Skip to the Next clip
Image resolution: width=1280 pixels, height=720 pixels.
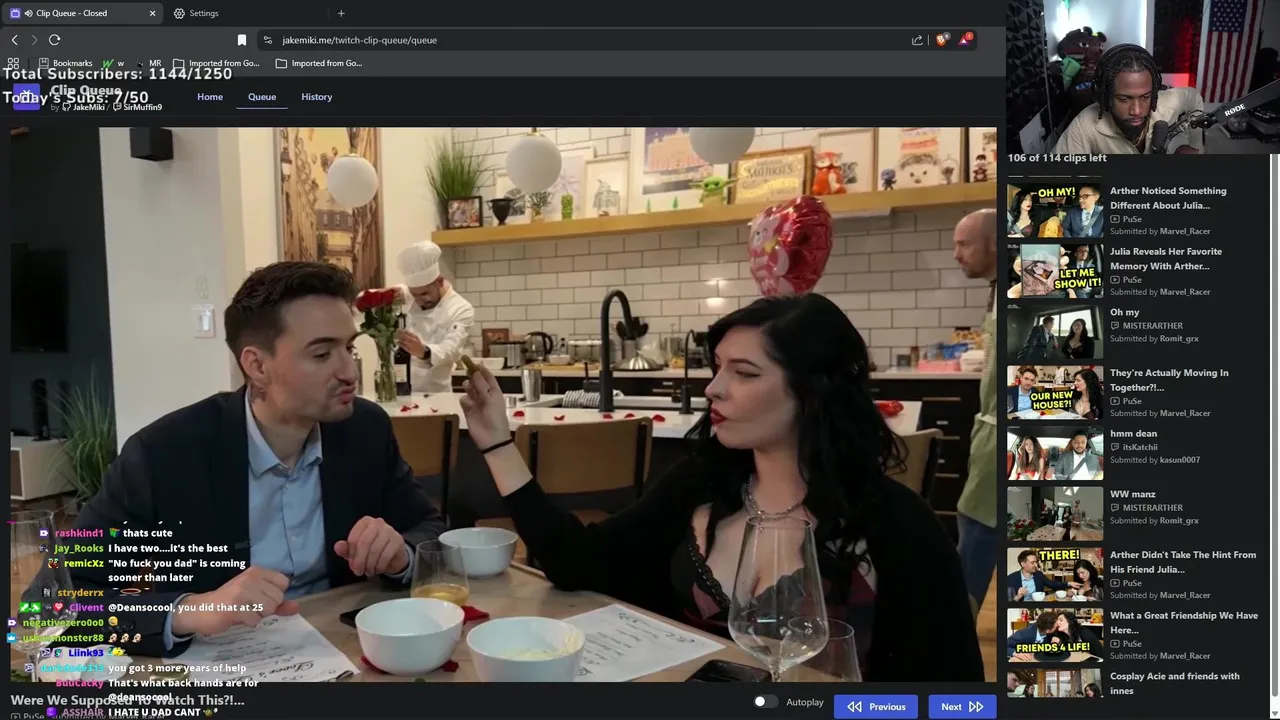coord(962,706)
